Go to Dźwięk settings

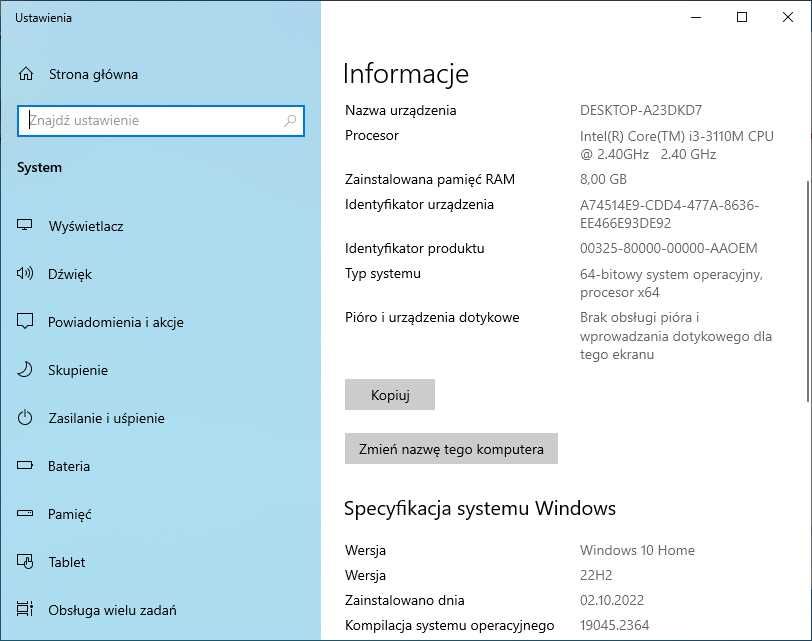(70, 274)
